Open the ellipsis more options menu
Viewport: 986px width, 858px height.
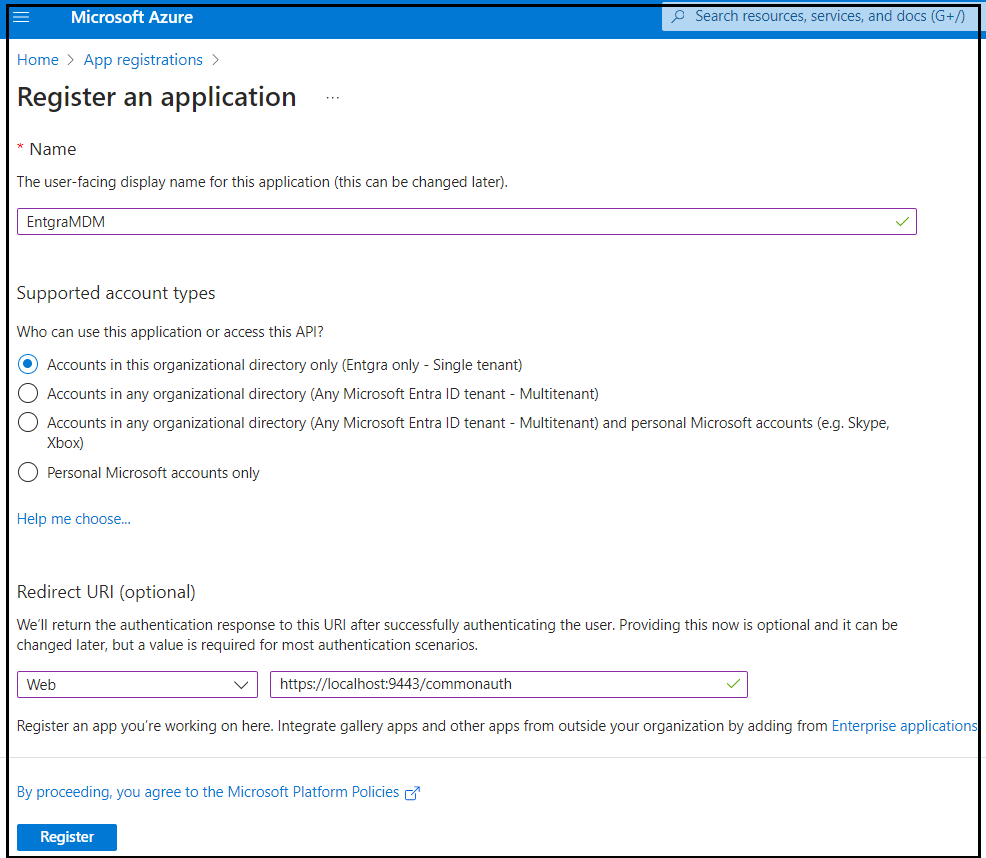[333, 98]
